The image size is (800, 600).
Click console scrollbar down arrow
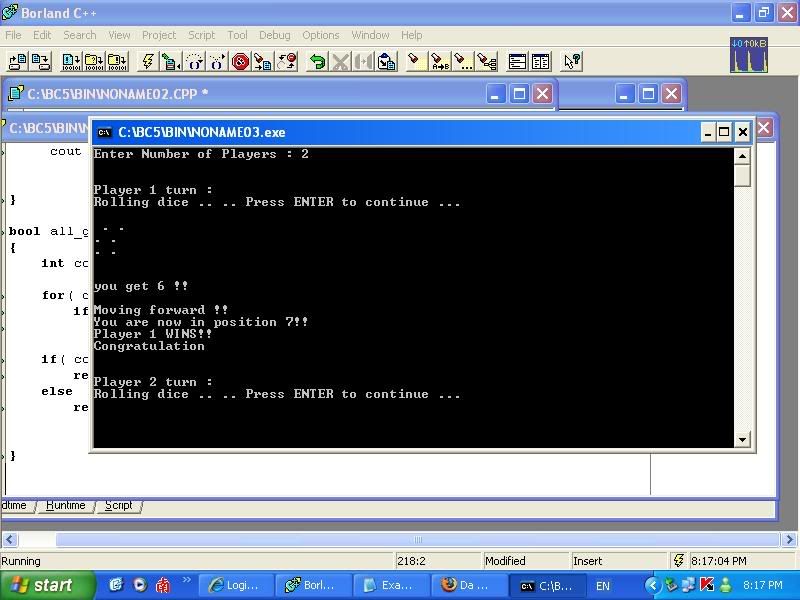[742, 439]
